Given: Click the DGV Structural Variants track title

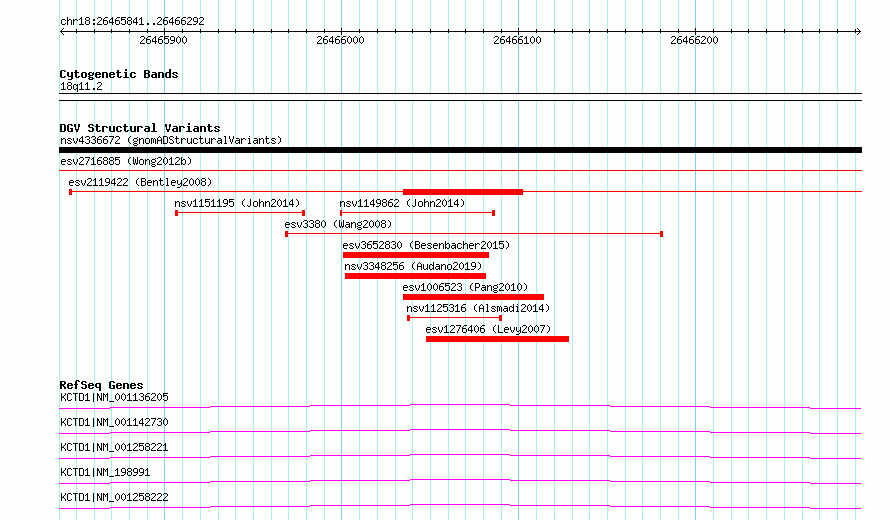Looking at the screenshot, I should (140, 128).
